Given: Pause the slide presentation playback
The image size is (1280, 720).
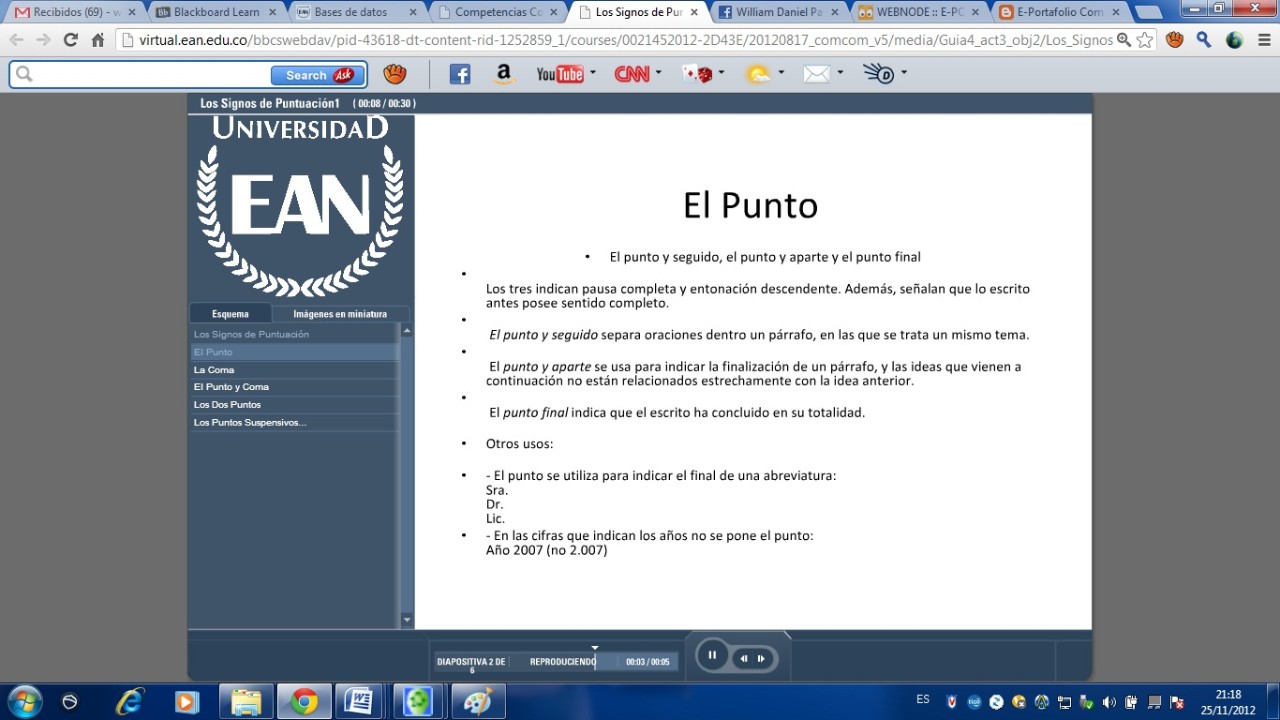Looking at the screenshot, I should pyautogui.click(x=712, y=656).
